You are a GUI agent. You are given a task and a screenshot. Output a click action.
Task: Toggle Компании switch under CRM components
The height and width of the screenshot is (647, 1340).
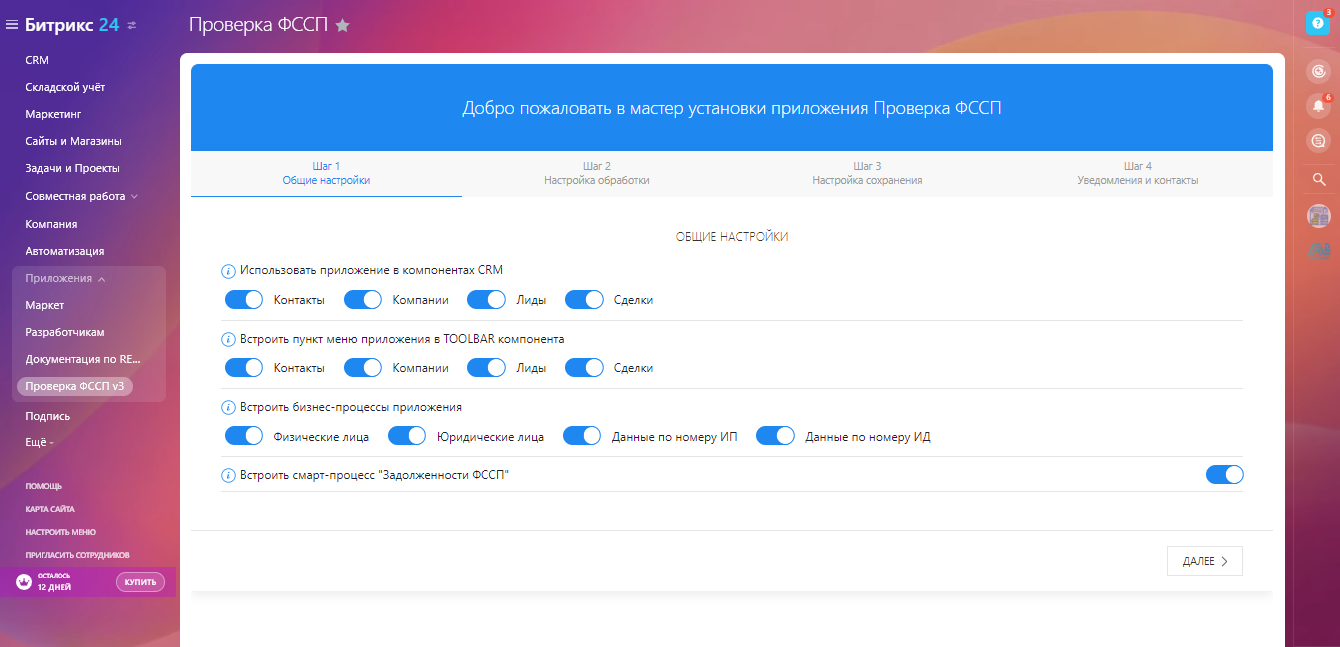pos(363,299)
